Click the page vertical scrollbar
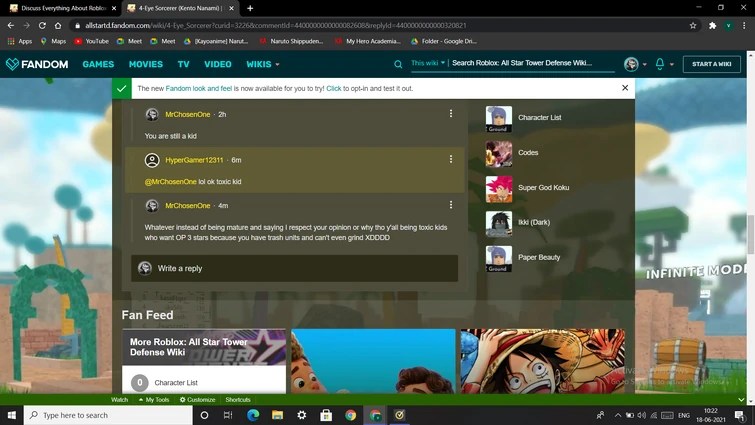 coord(751,233)
